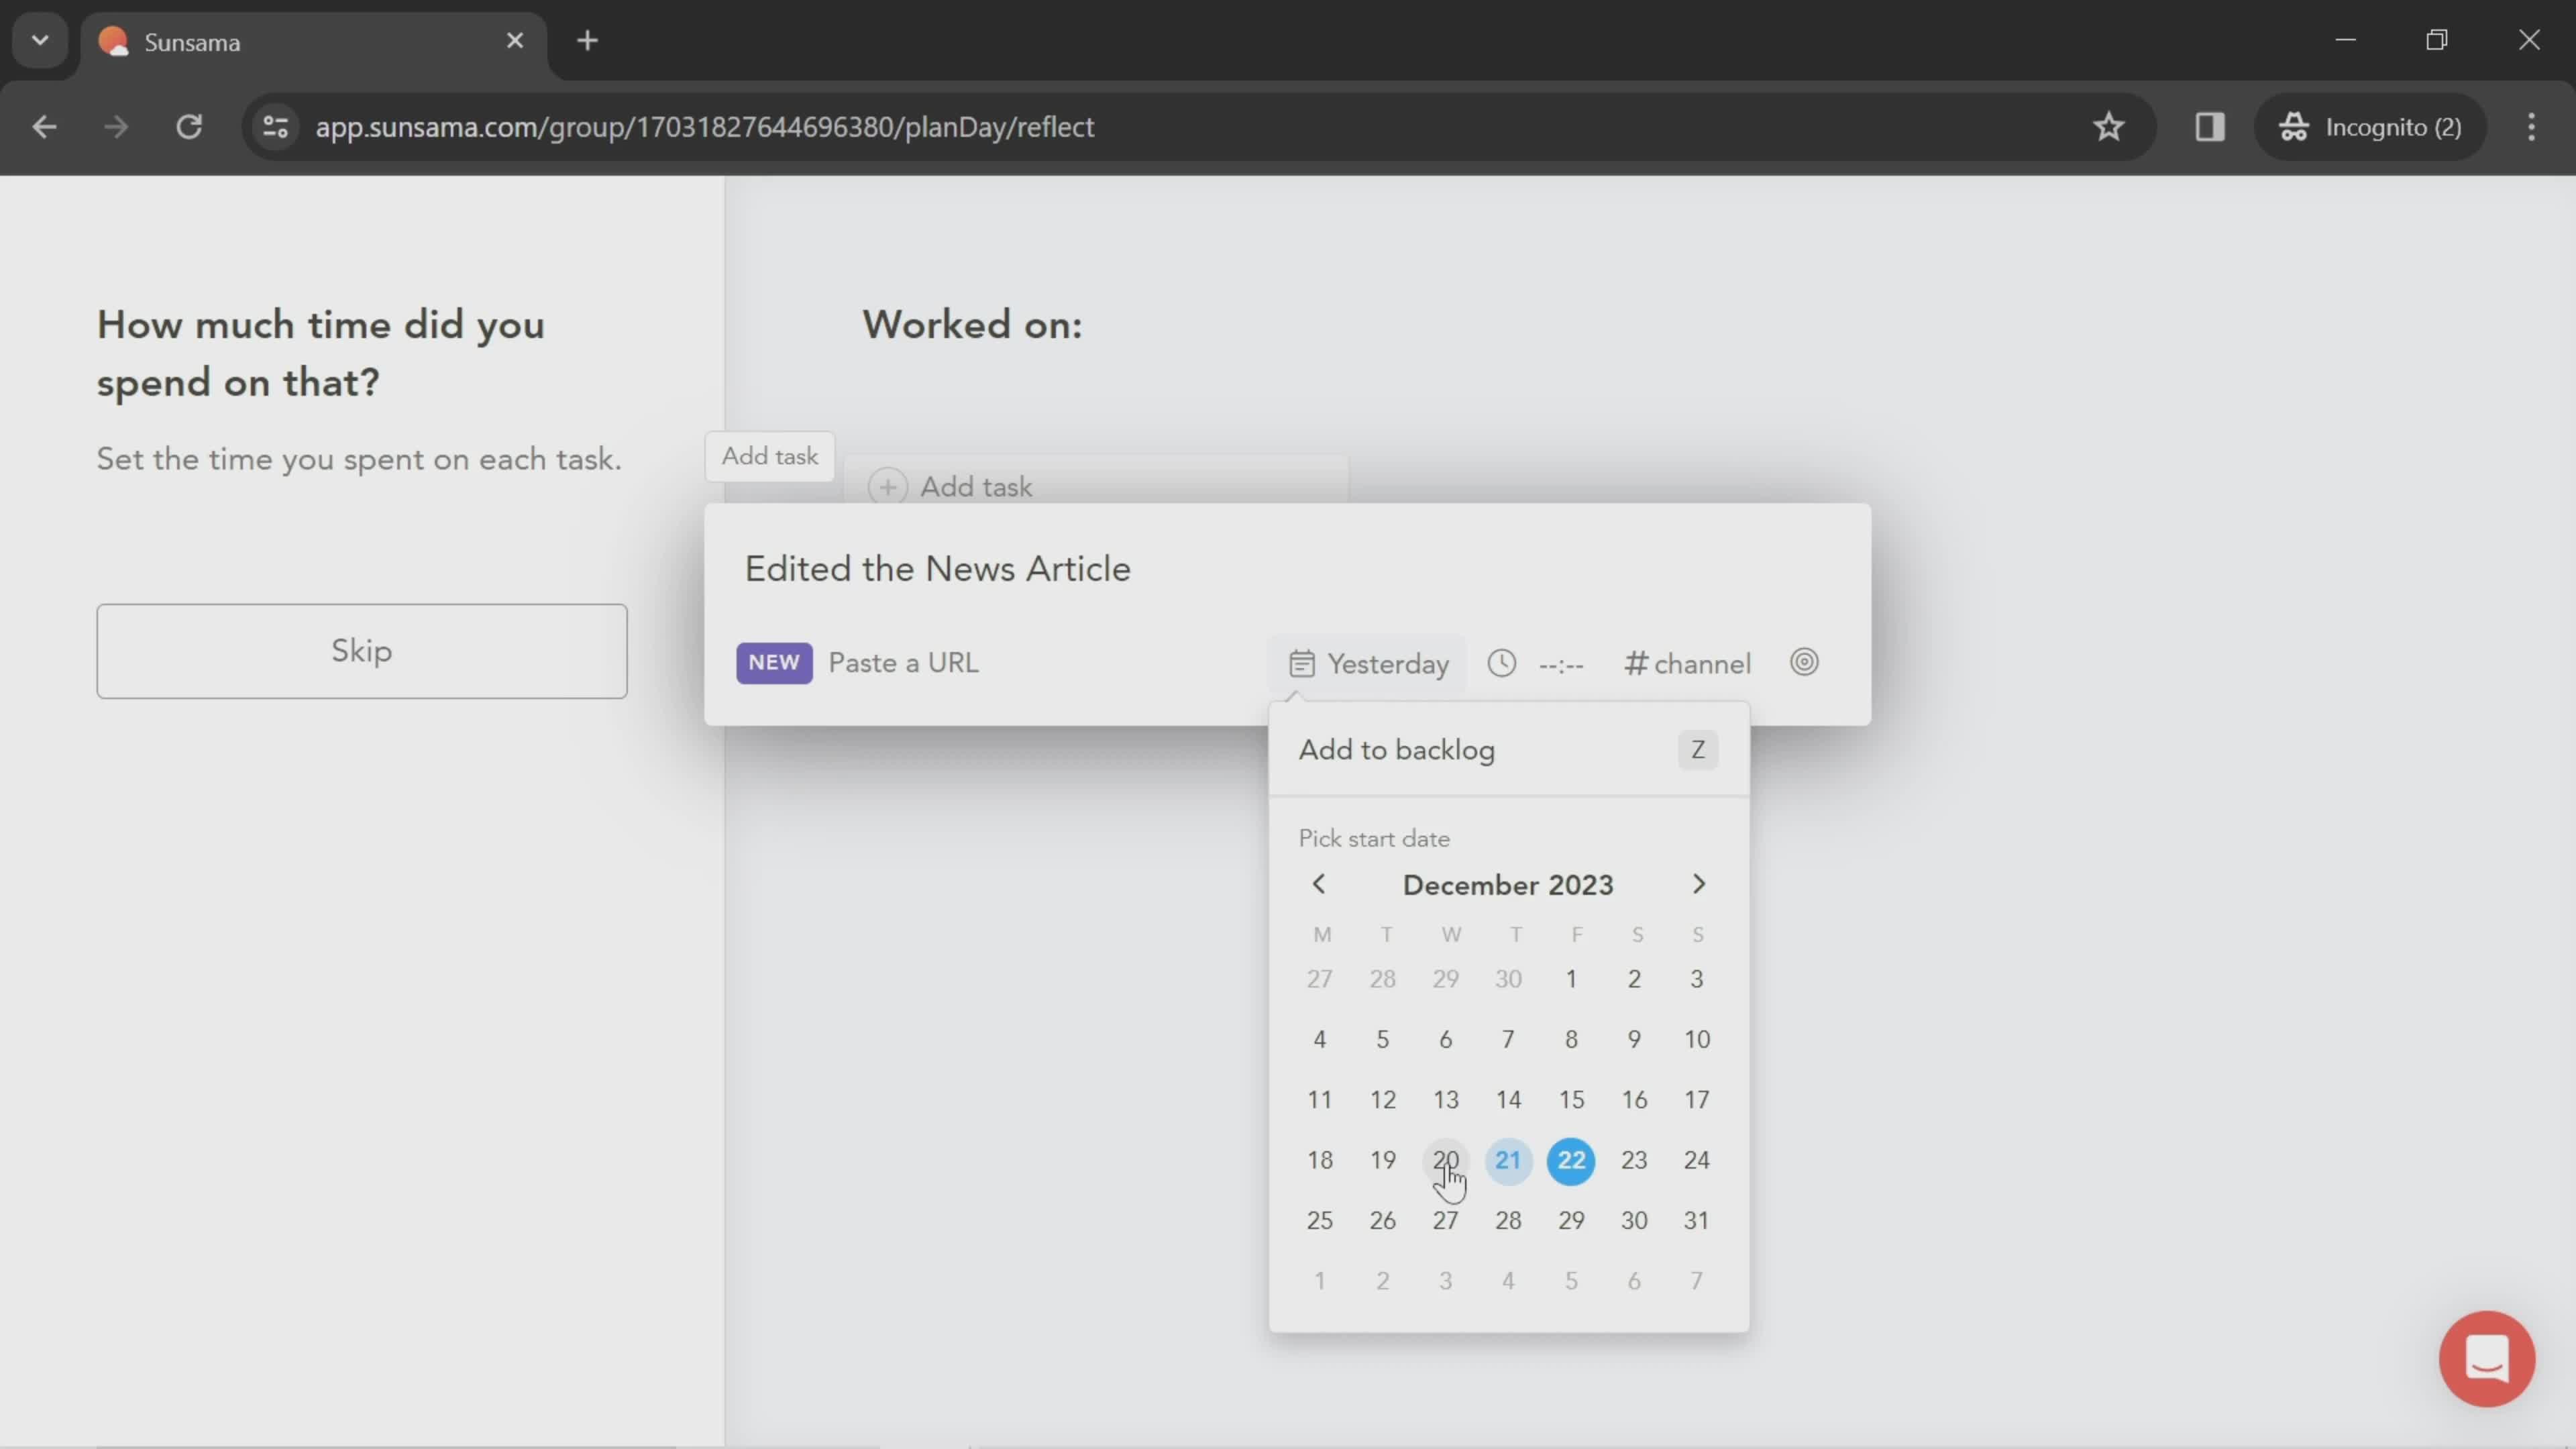Click the NEW badge

(x=774, y=663)
